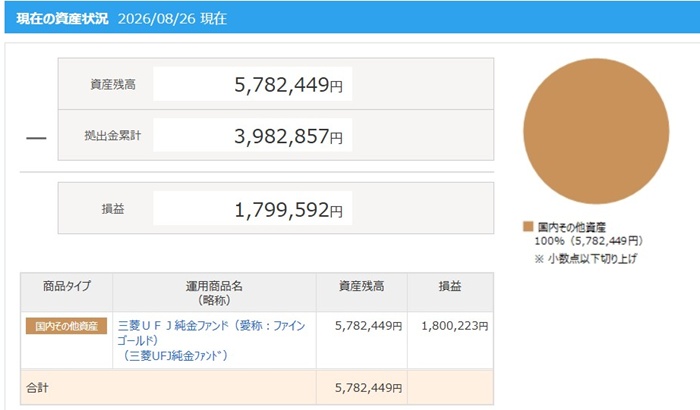Click the brown pie chart circle
This screenshot has height=410, width=700.
(x=596, y=131)
